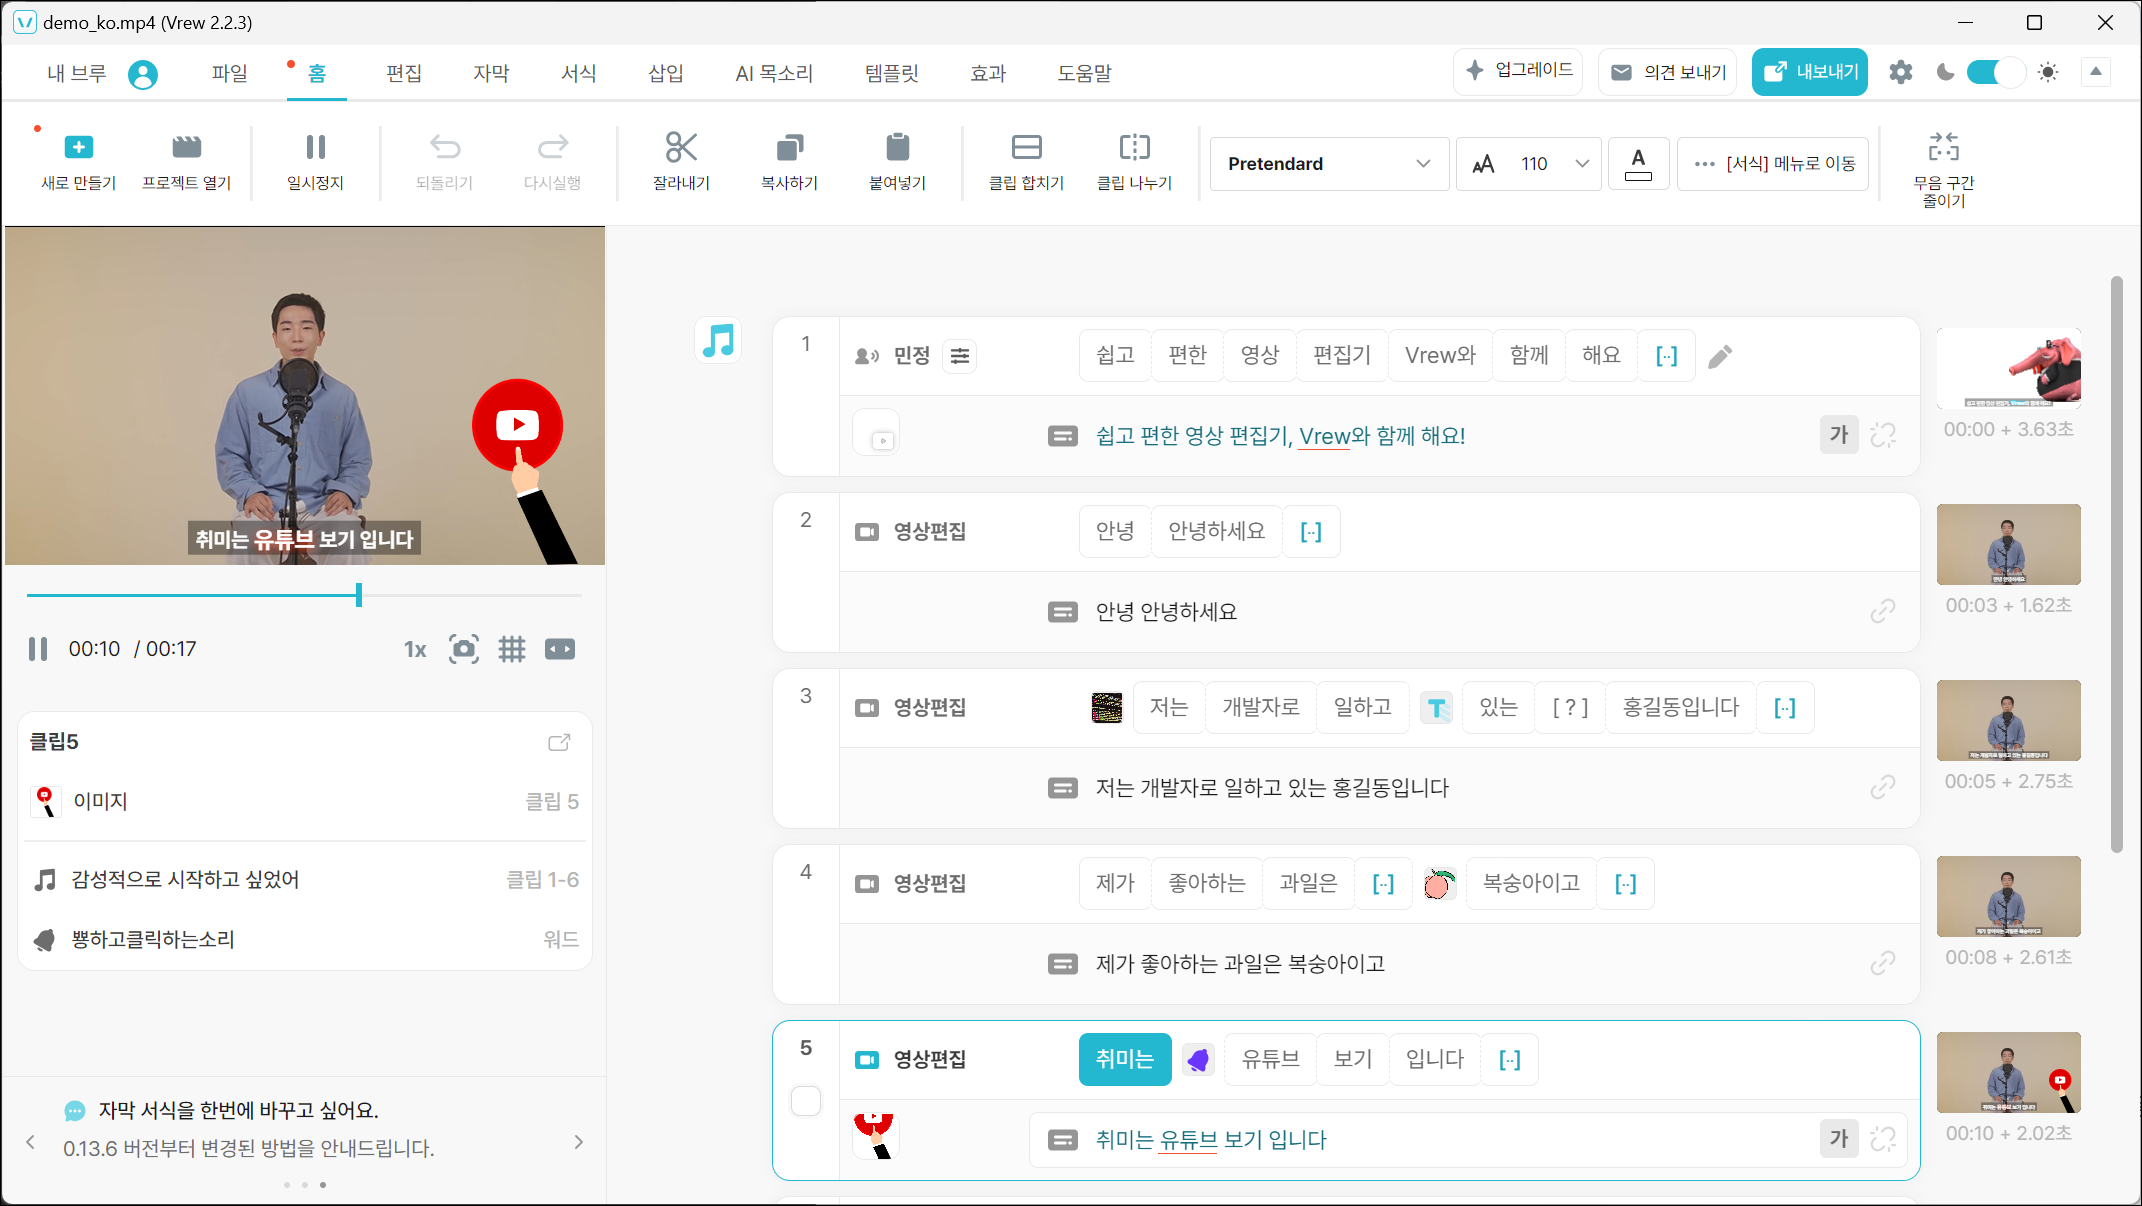The width and height of the screenshot is (2142, 1206).
Task: Open the 가 caption format in clip 1
Action: point(1838,435)
